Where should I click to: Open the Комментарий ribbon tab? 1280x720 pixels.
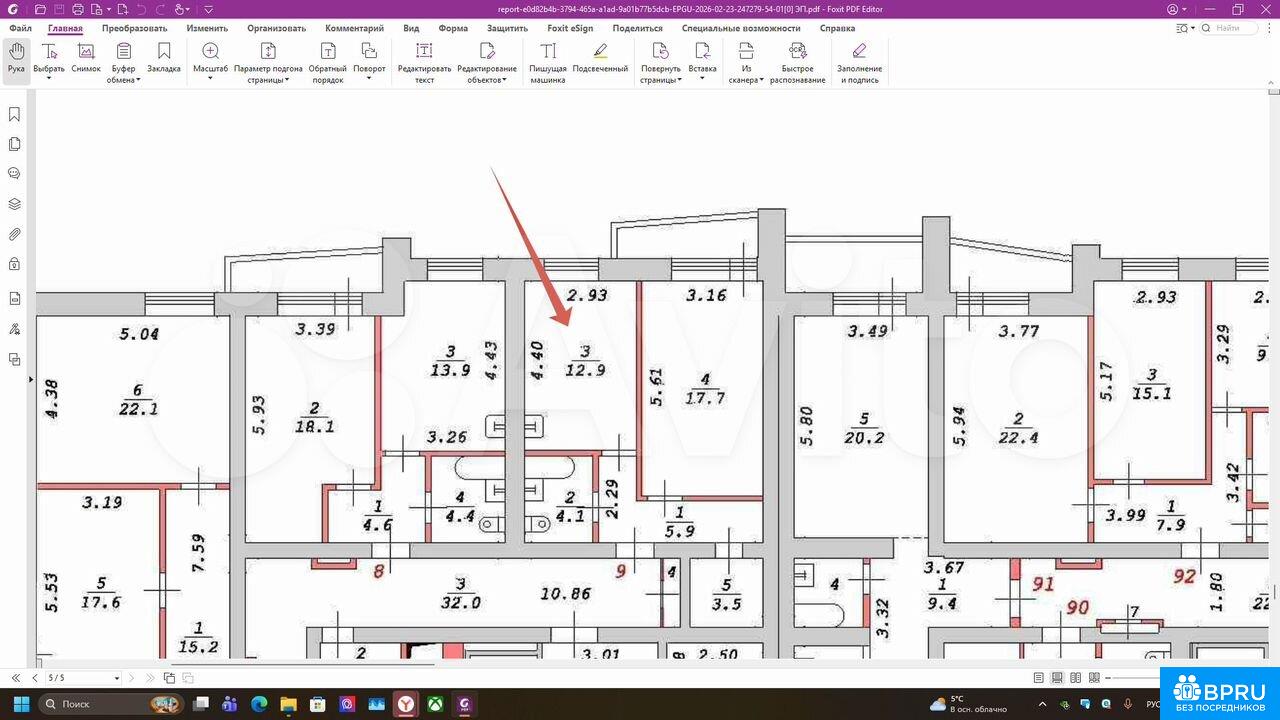click(x=354, y=28)
